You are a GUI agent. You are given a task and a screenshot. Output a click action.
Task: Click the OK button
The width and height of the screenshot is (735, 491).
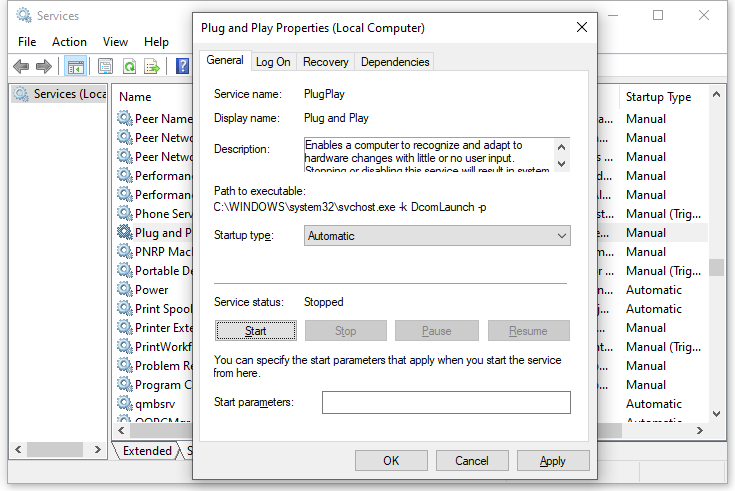point(391,461)
